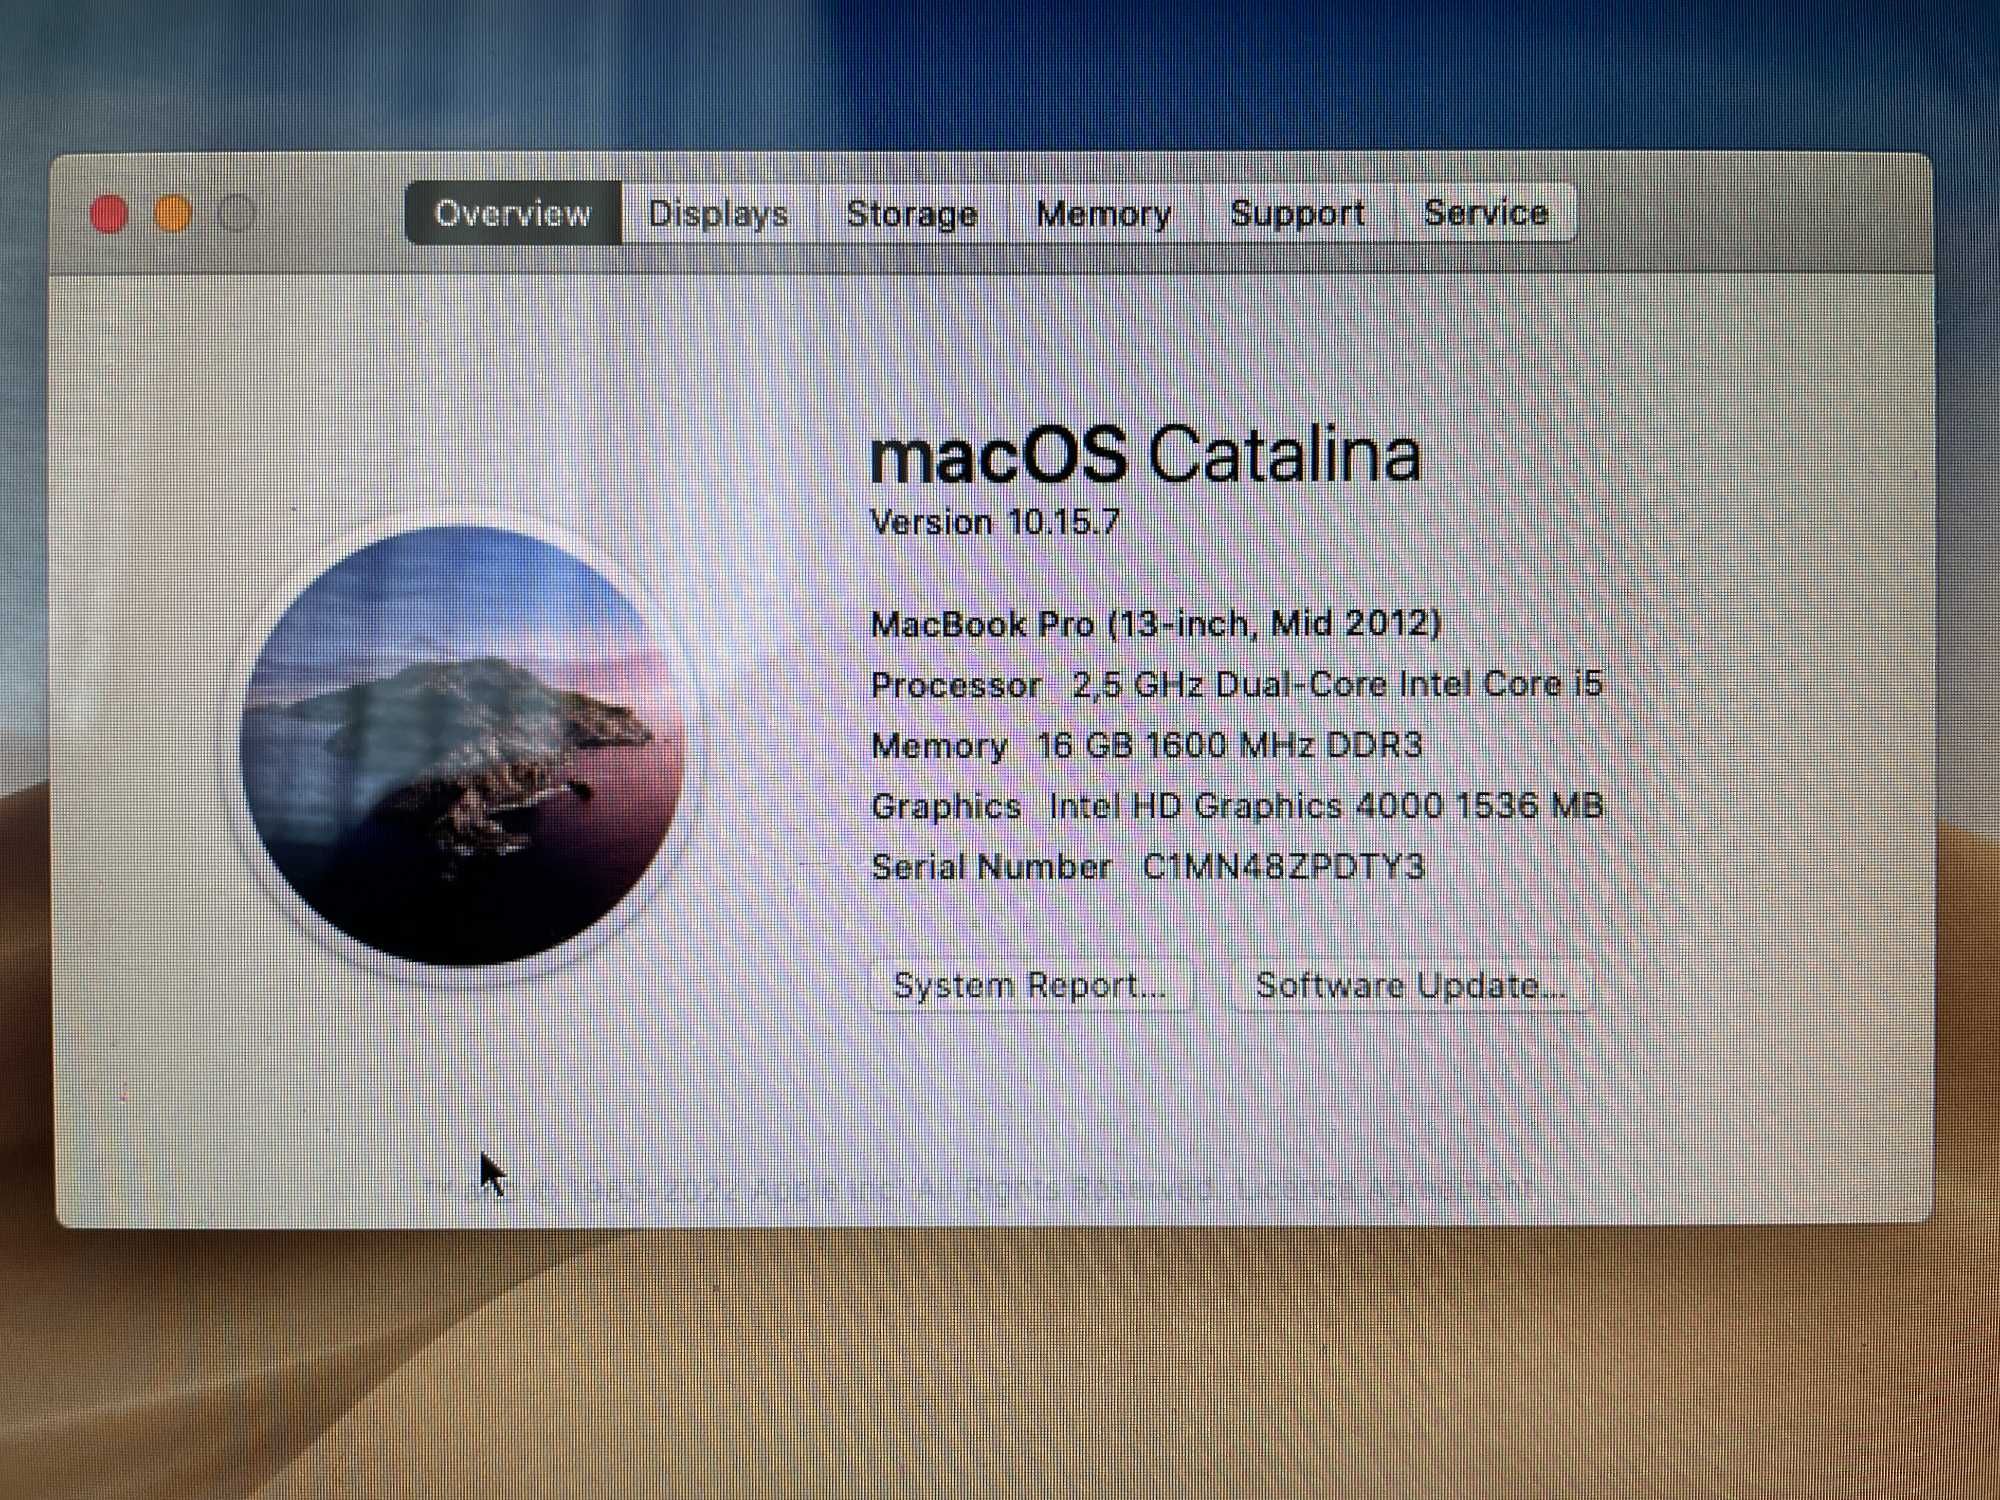
Task: Click the MacBook Pro (13-inch, Mid 2012) text
Action: click(1156, 624)
